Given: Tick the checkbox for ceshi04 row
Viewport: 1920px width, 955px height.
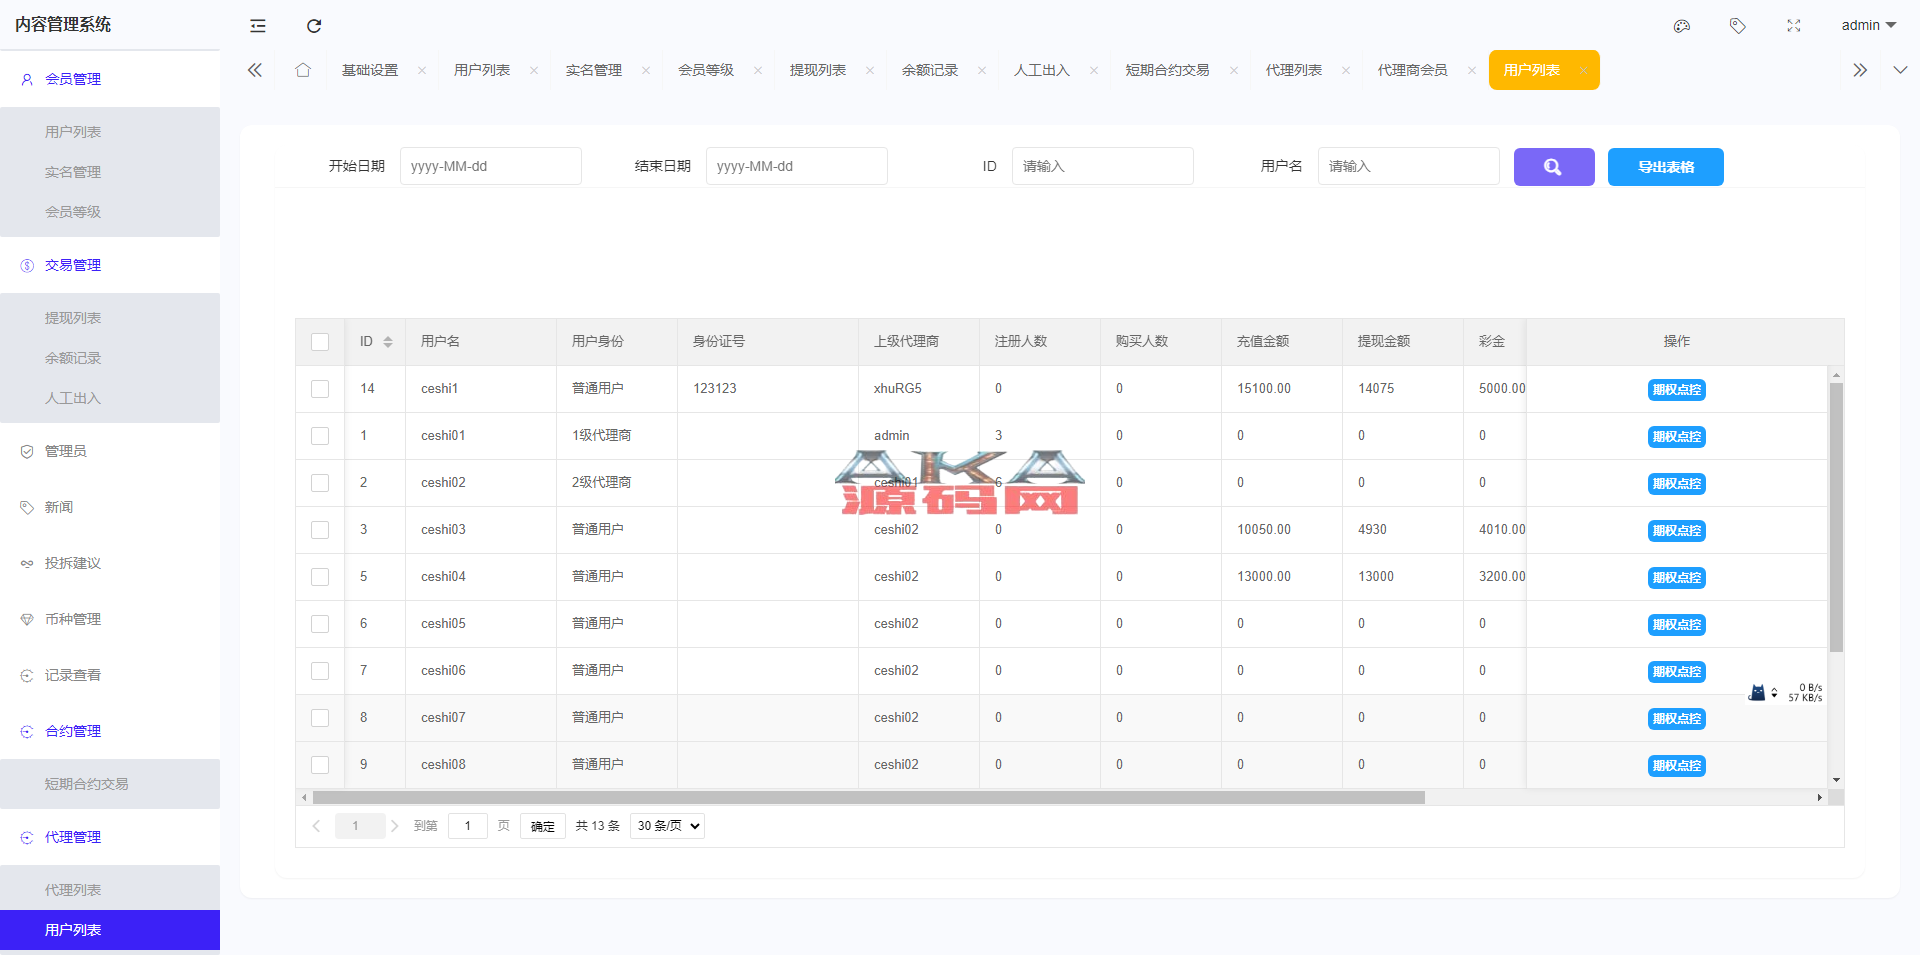Looking at the screenshot, I should (x=320, y=577).
